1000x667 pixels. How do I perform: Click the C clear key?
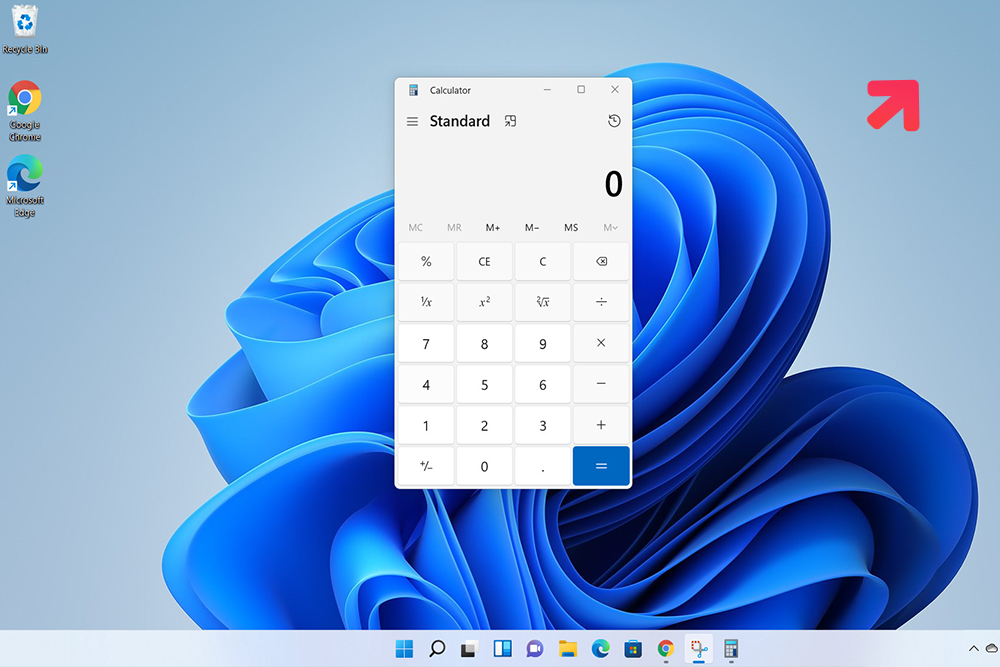point(543,261)
